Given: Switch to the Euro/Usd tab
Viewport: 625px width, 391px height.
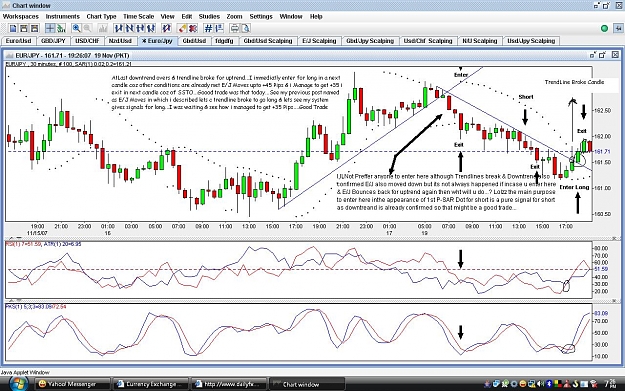Looking at the screenshot, I should 19,41.
